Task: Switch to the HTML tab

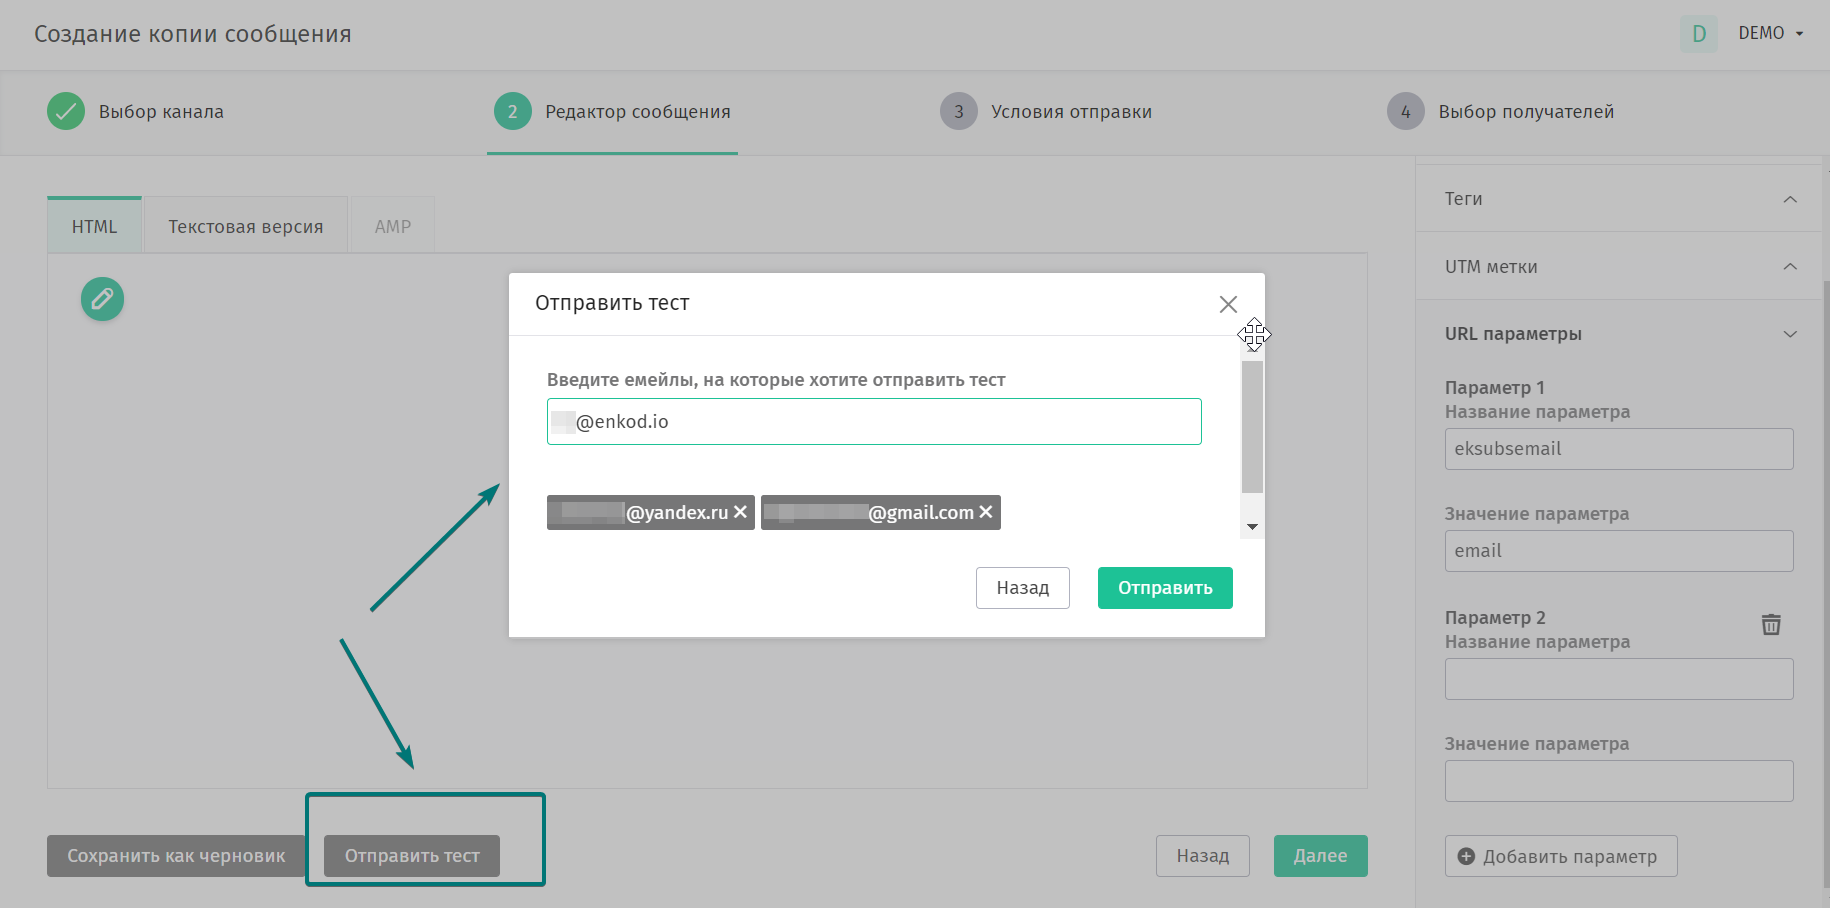Action: 95,226
